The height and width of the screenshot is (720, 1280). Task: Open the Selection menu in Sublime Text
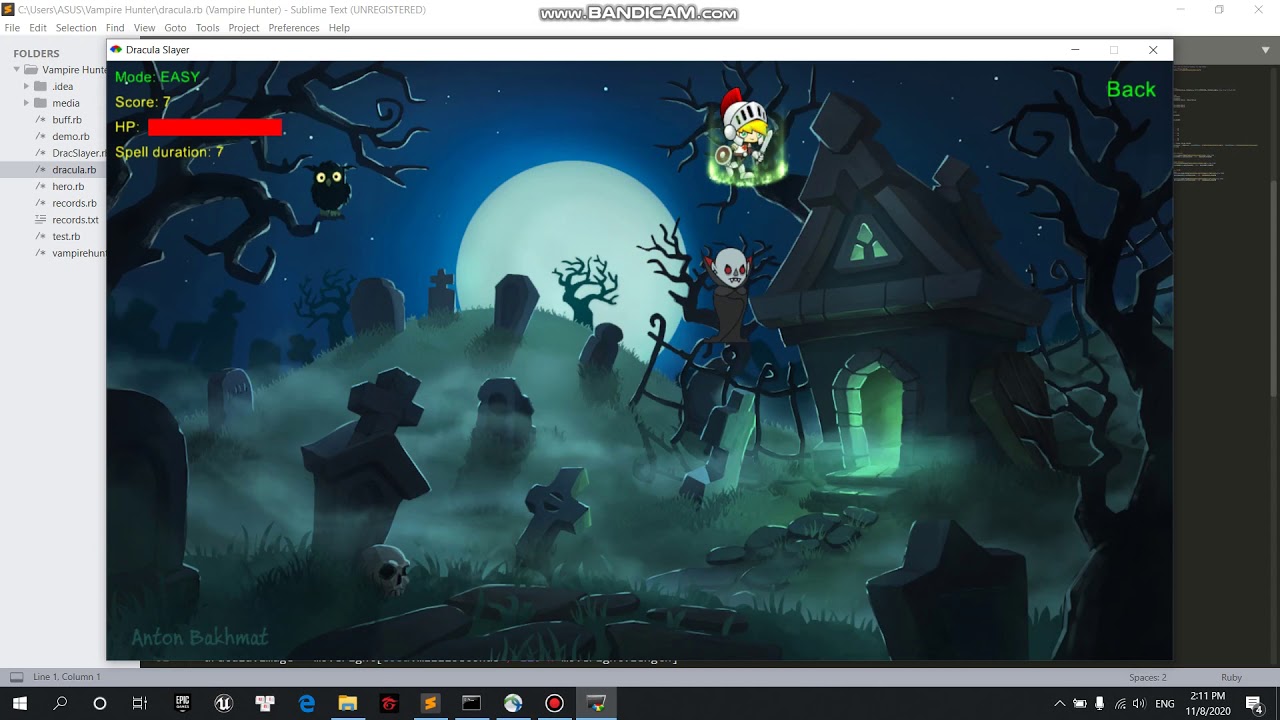point(76,28)
